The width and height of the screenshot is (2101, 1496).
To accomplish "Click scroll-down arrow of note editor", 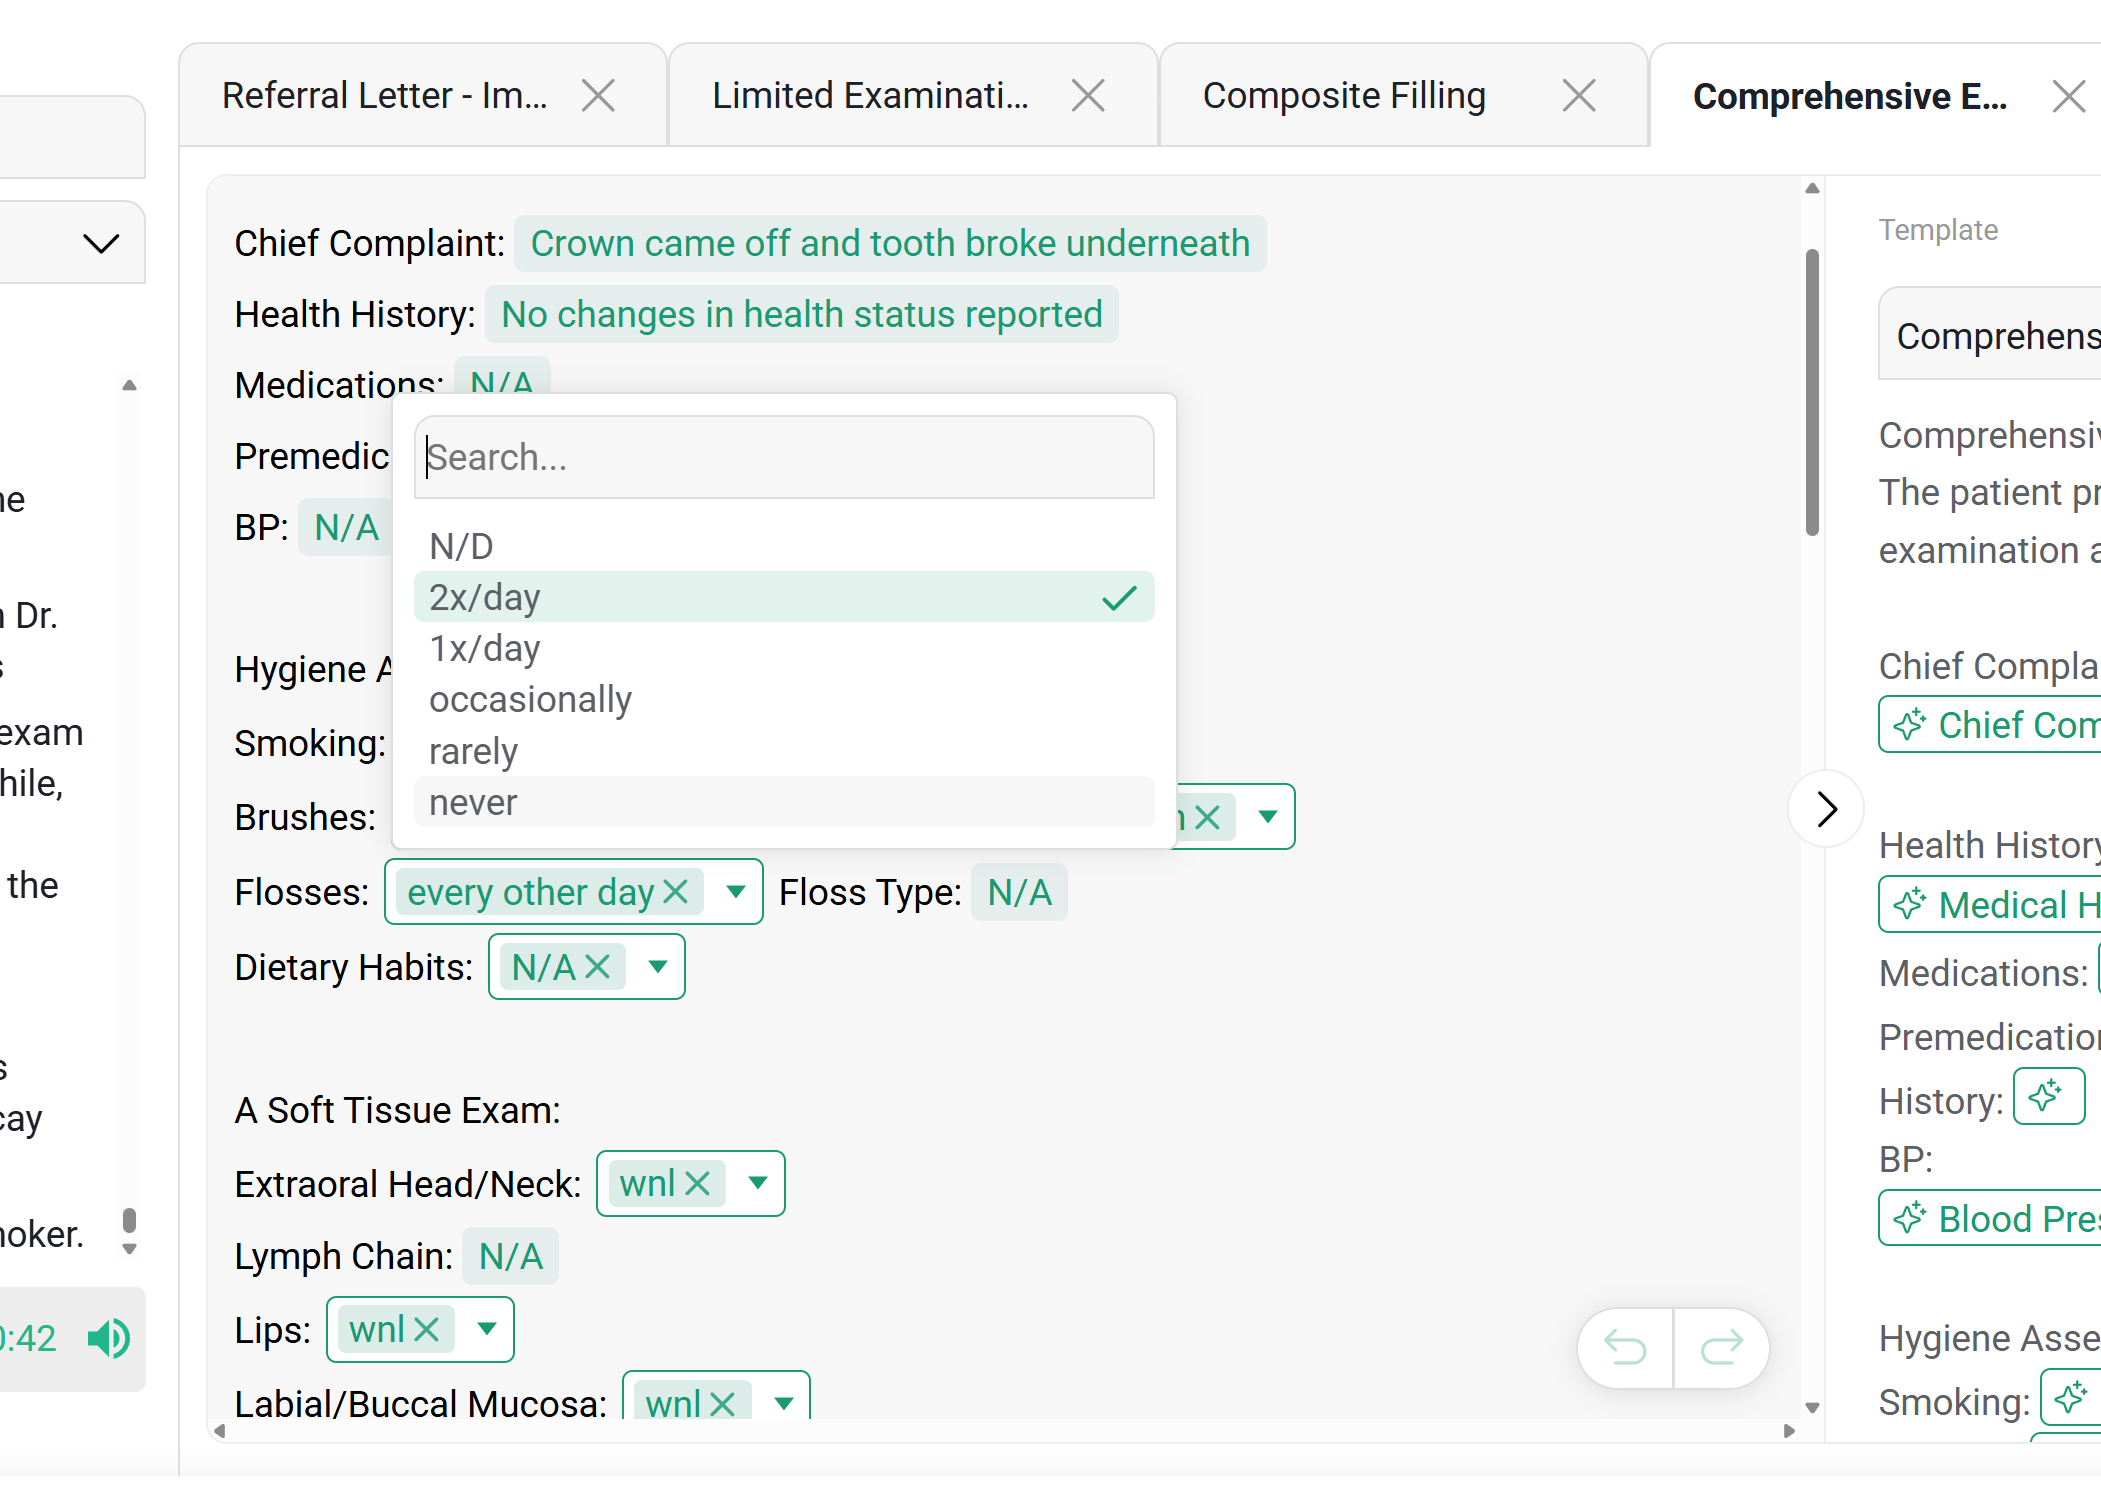I will click(1812, 1407).
